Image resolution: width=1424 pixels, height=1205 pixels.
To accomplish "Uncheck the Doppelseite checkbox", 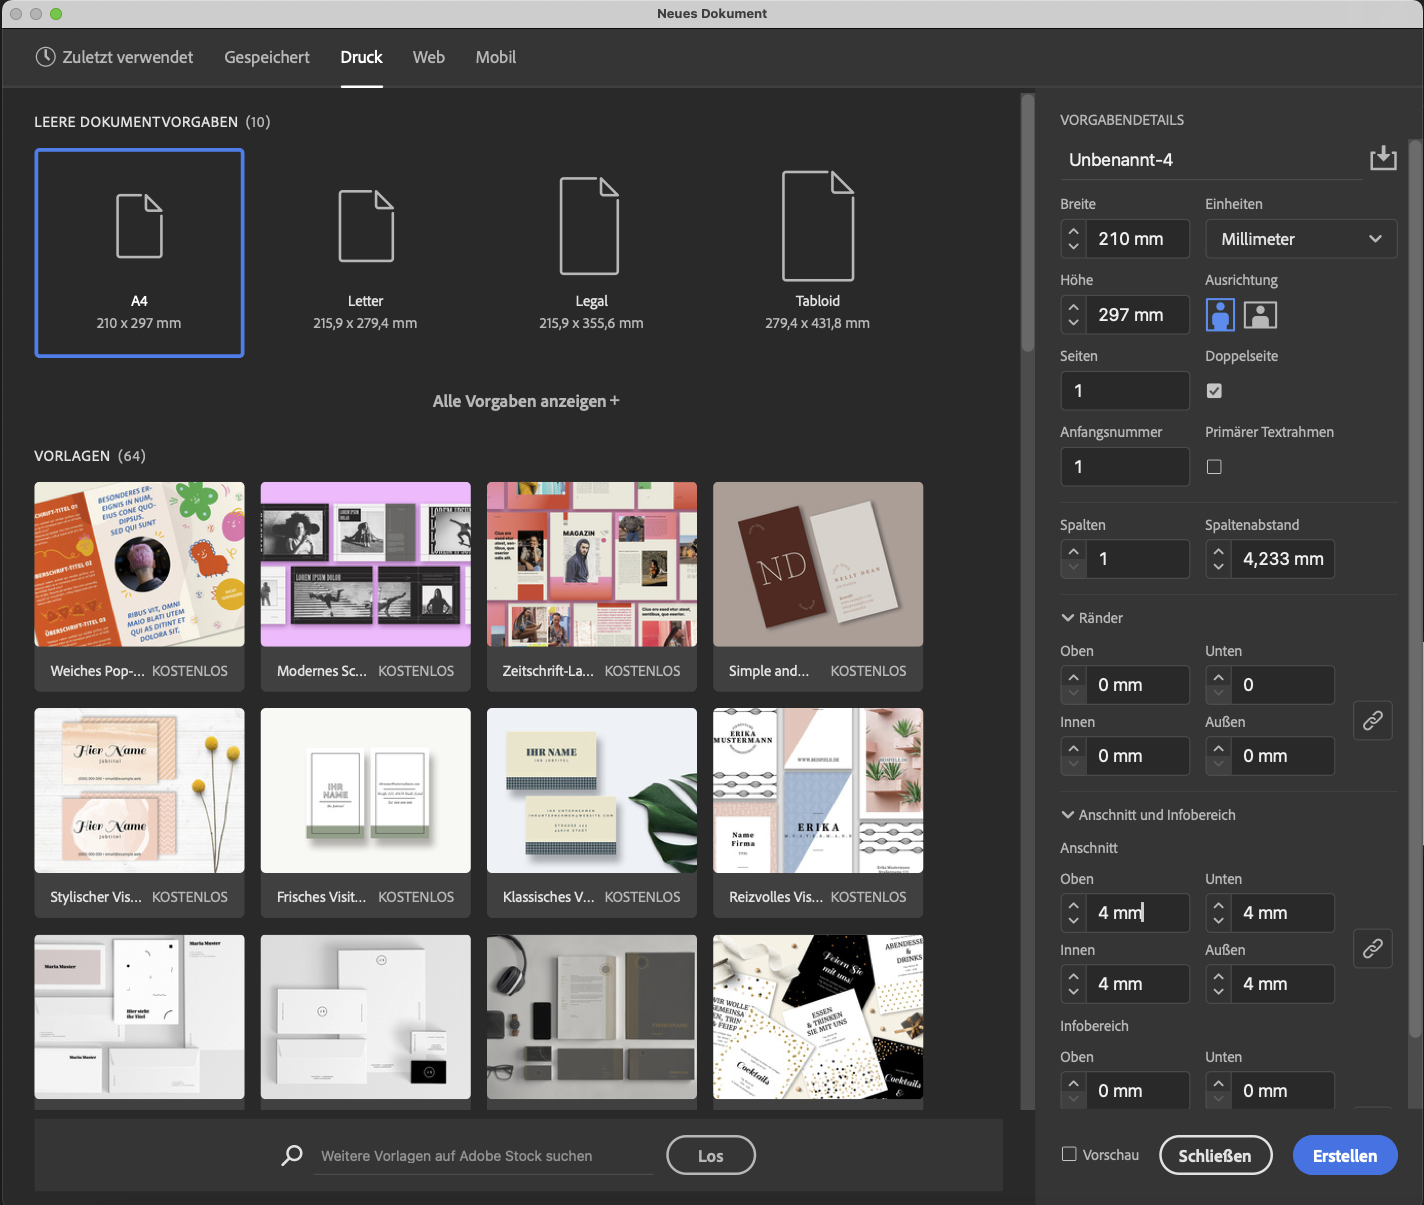I will [x=1214, y=391].
